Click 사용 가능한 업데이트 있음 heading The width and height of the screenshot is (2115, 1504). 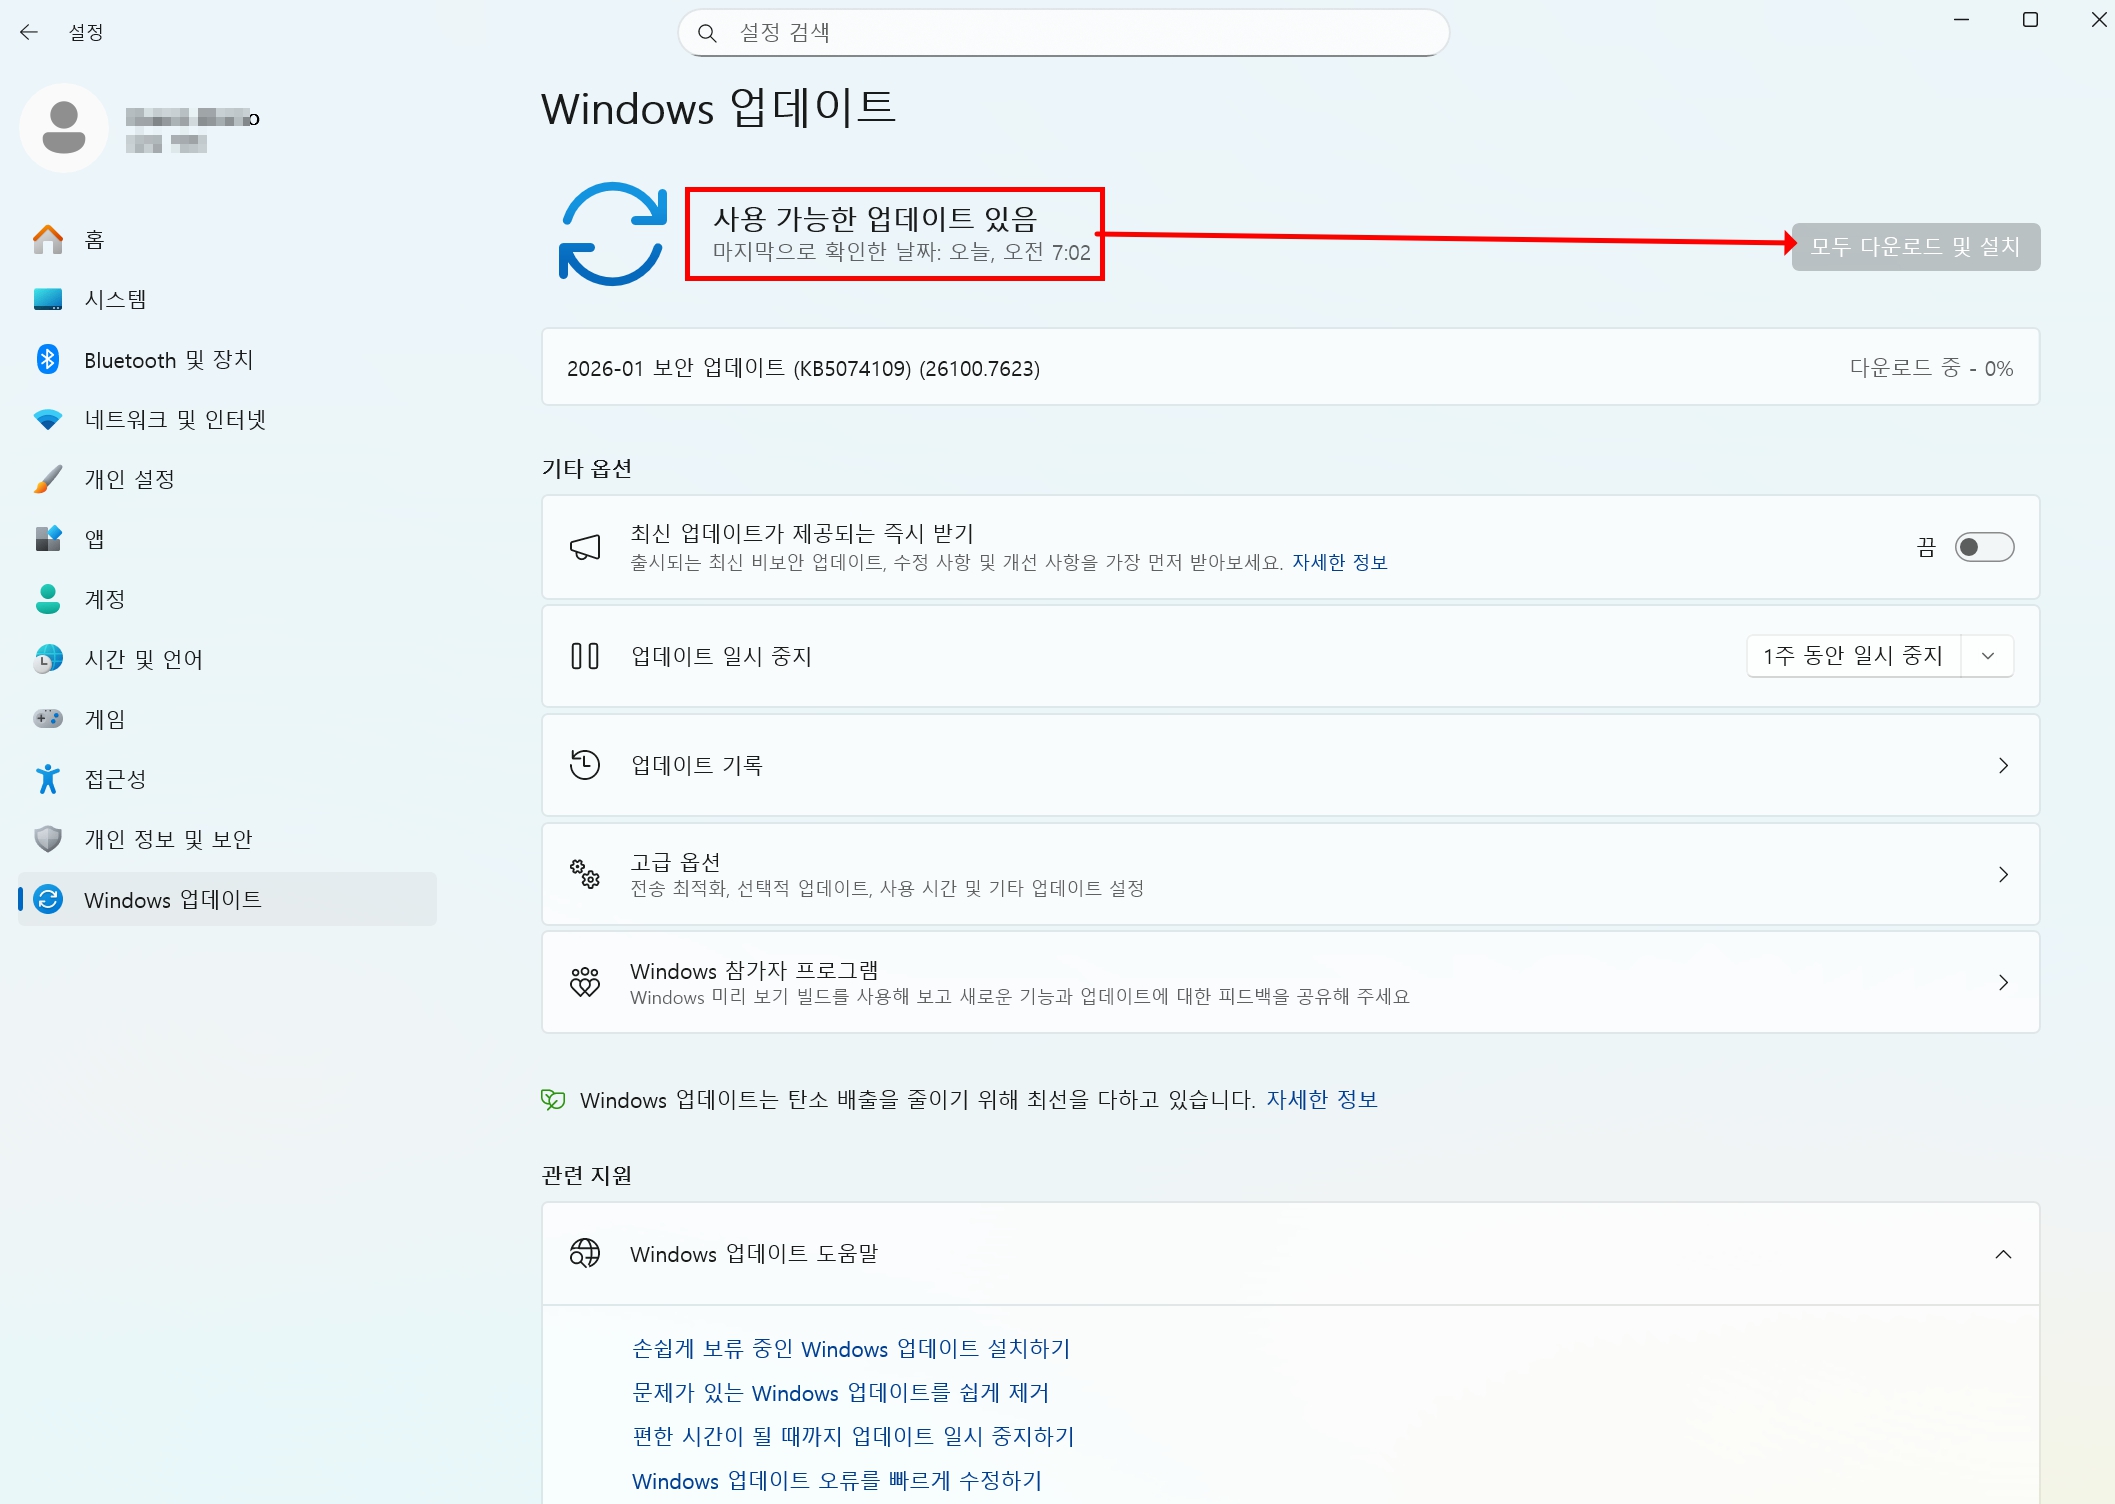pos(875,218)
